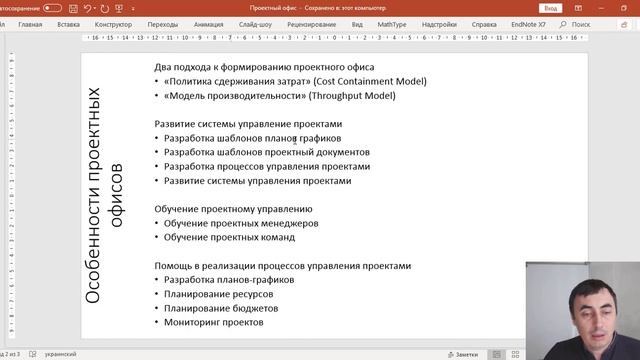The width and height of the screenshot is (640, 360).
Task: Click the document title 'Проектный офис'
Action: point(273,8)
